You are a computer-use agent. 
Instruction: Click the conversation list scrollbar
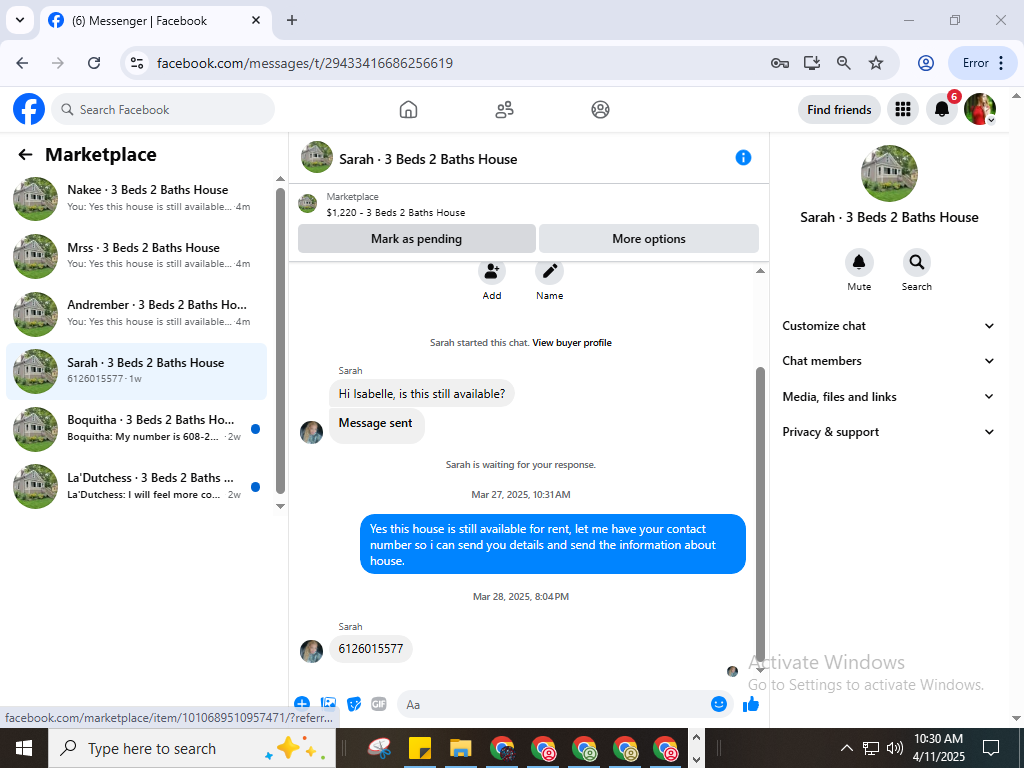click(x=280, y=340)
